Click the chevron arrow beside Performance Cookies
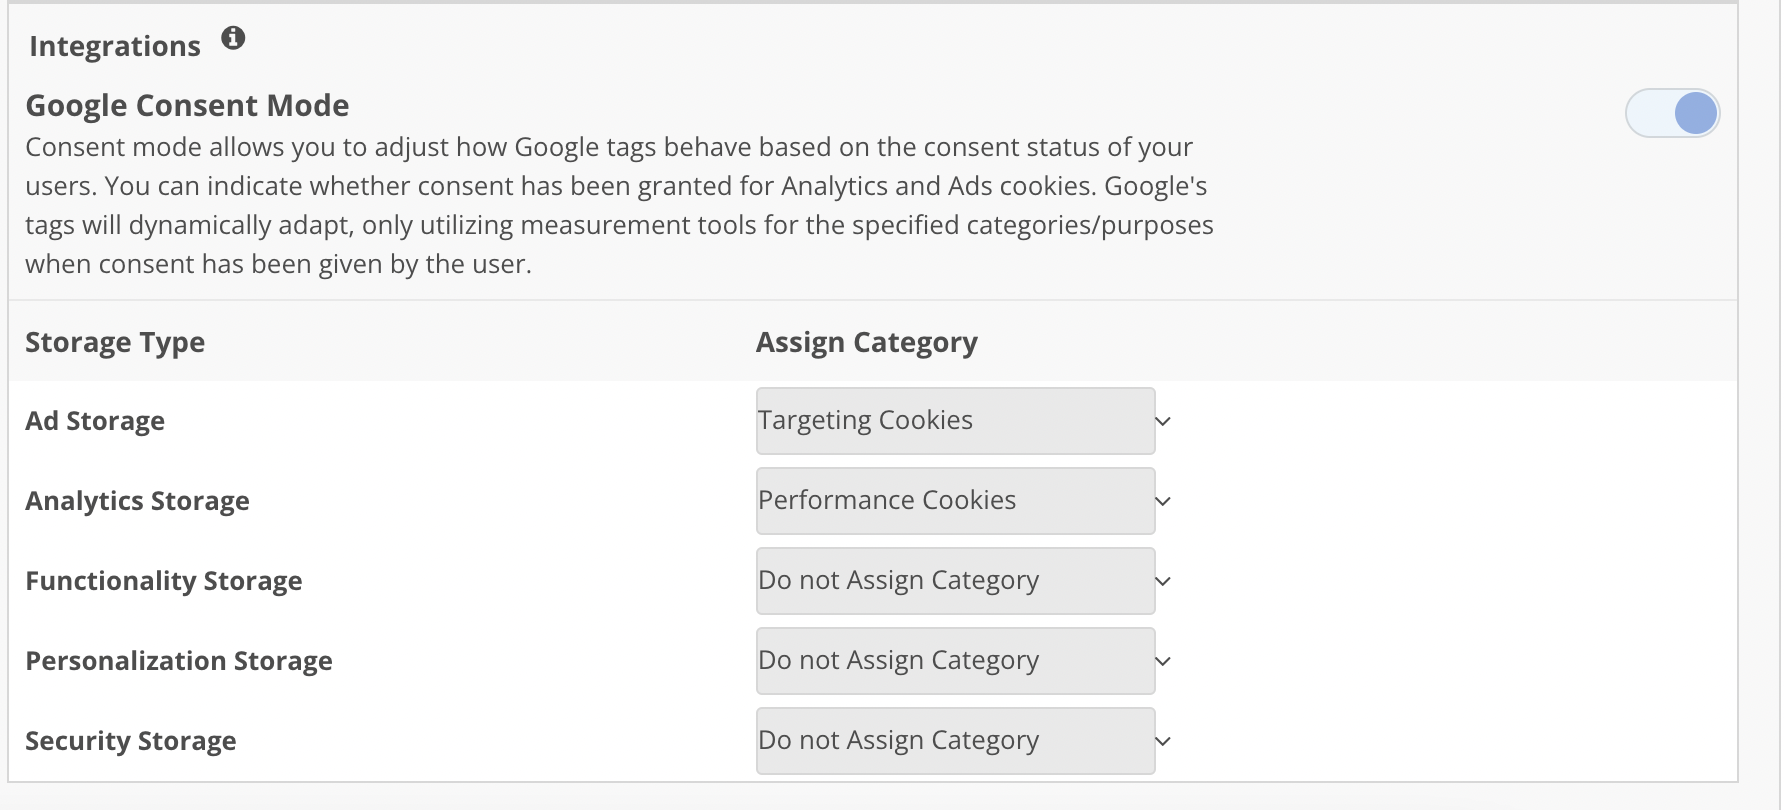 pyautogui.click(x=1163, y=501)
